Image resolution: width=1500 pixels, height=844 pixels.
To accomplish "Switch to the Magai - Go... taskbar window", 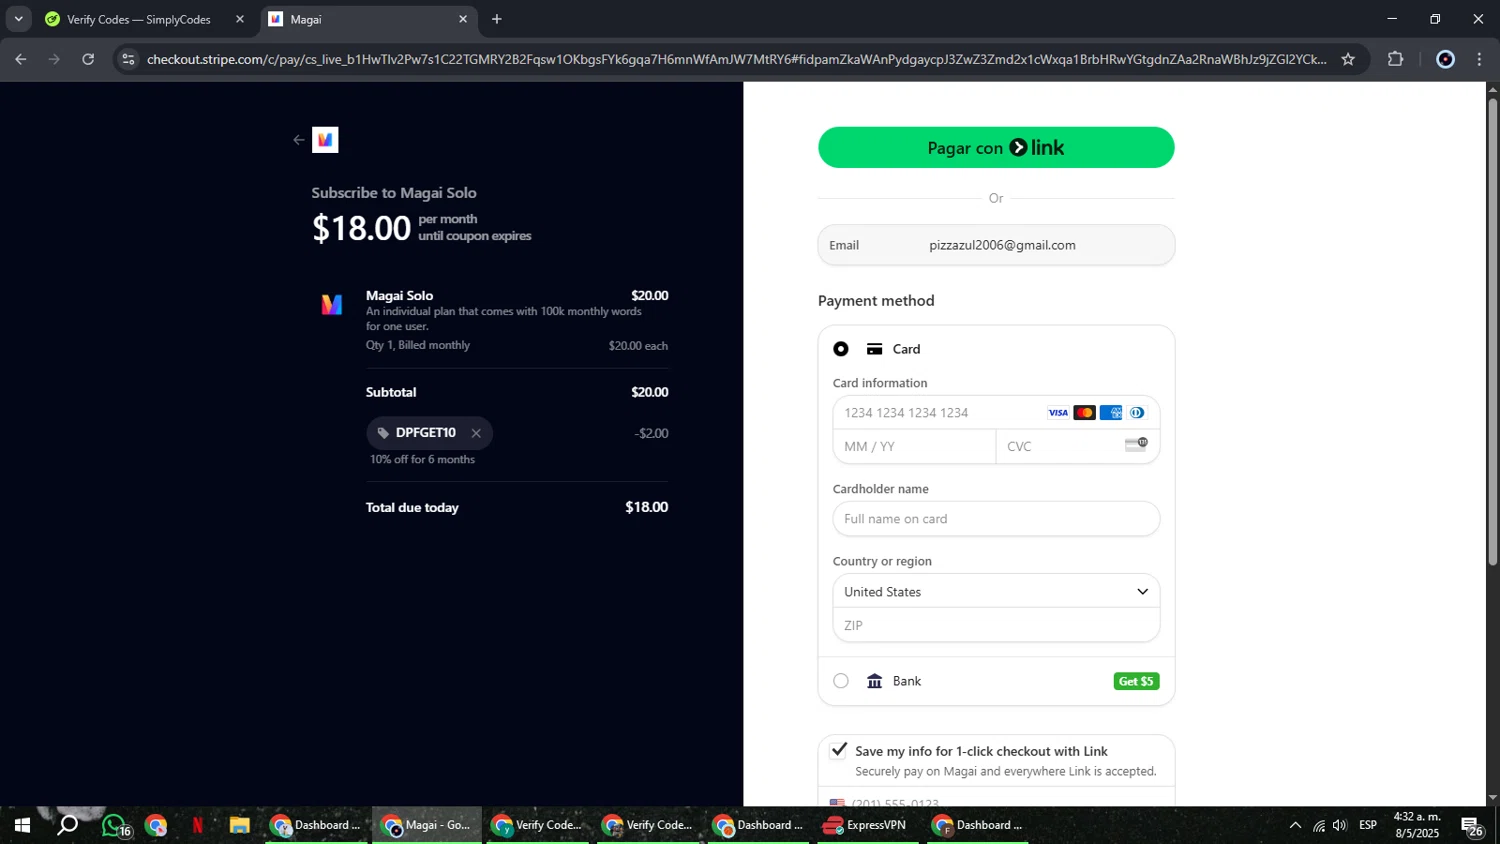I will (x=427, y=825).
